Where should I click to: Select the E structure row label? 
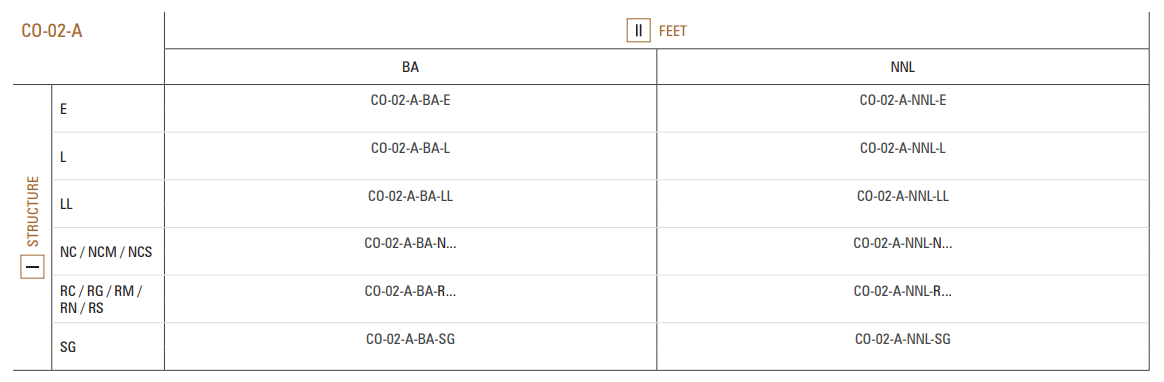(x=64, y=109)
